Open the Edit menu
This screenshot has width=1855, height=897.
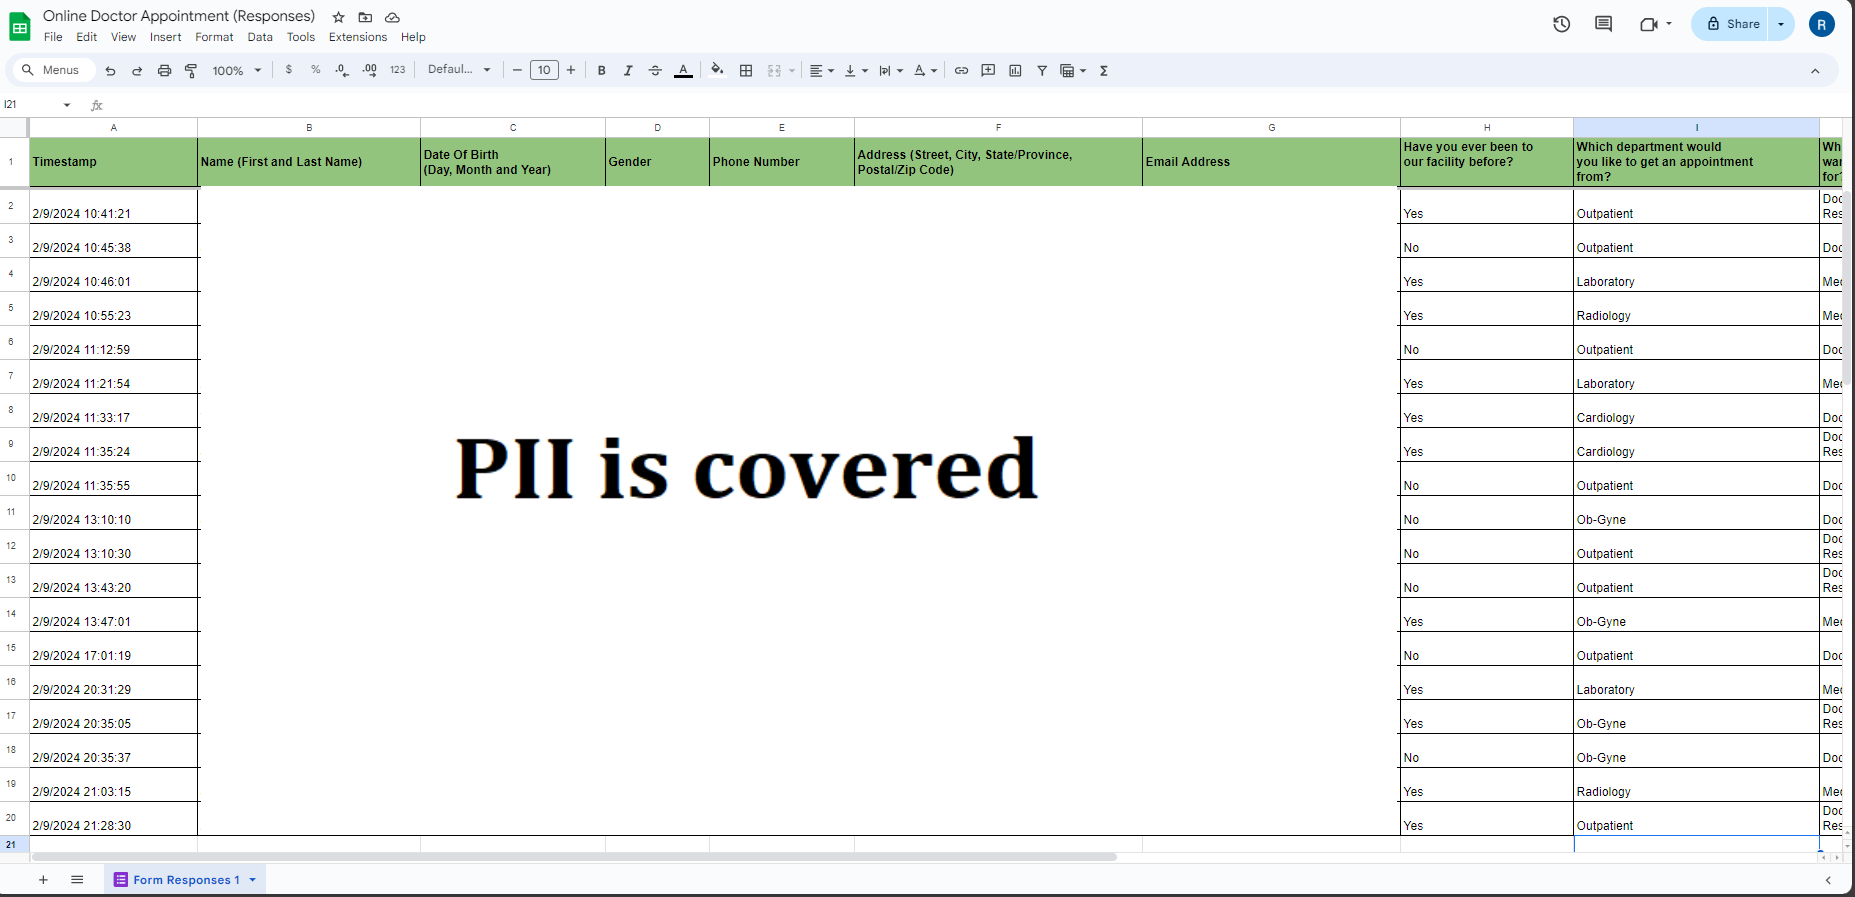point(87,37)
